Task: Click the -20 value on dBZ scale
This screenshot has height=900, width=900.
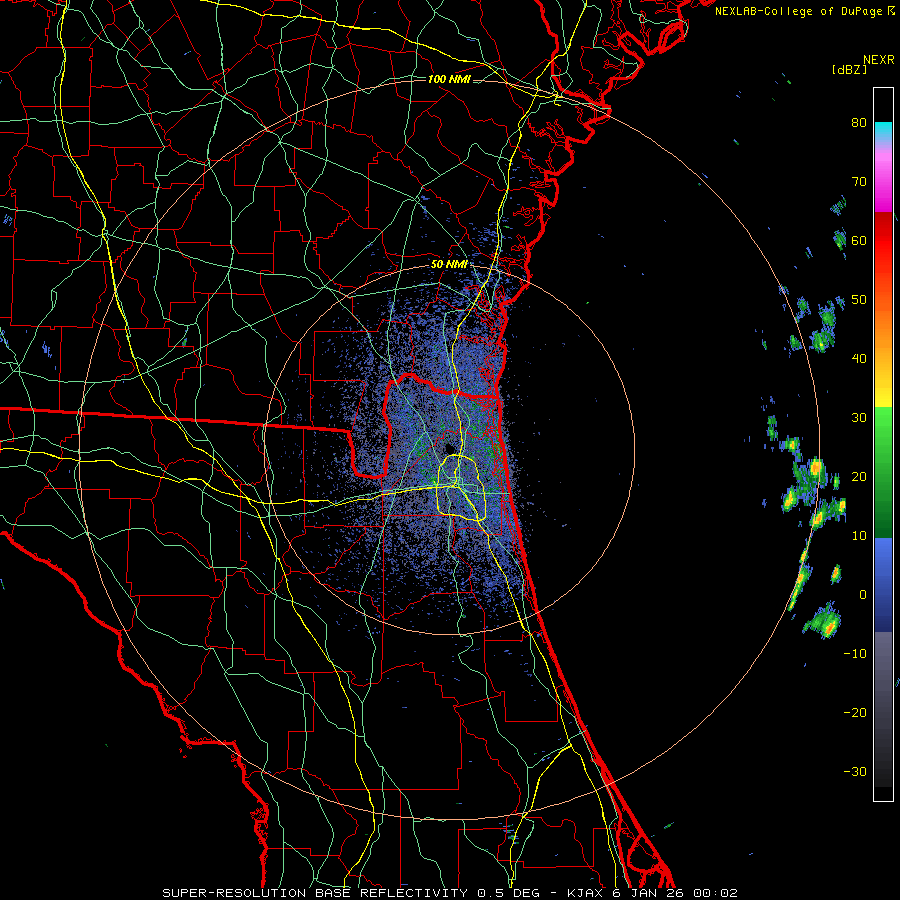Action: point(855,712)
